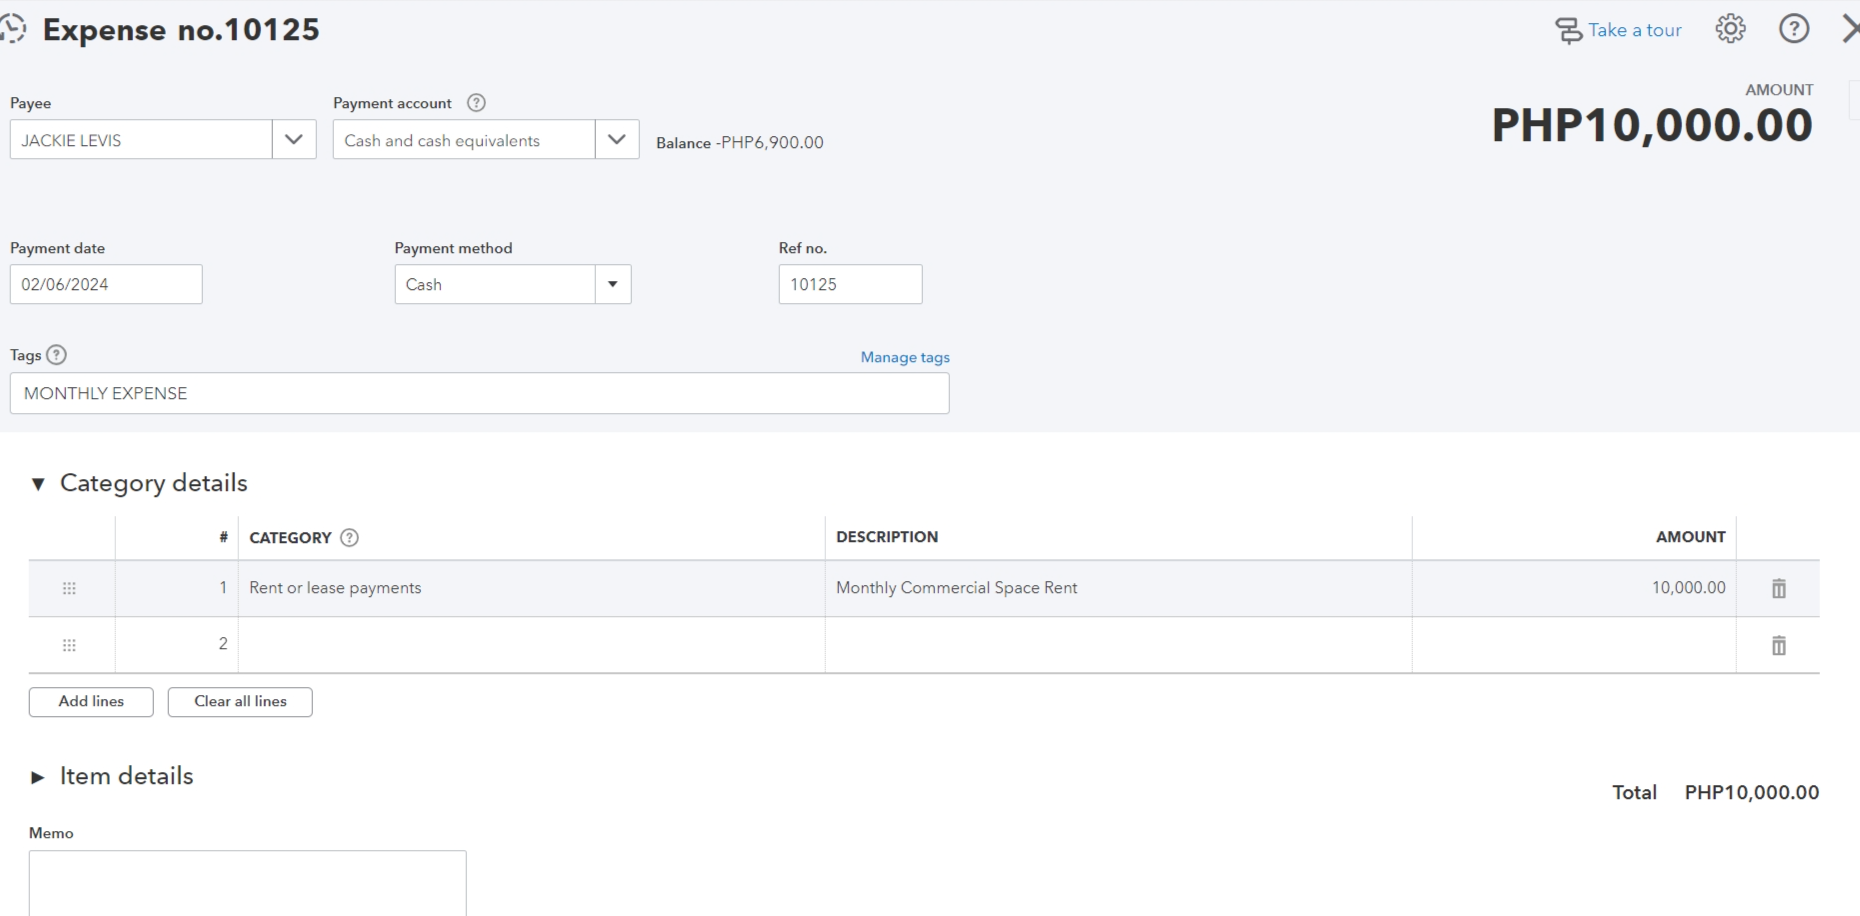This screenshot has height=916, width=1860.
Task: Grab drag handle of line 1
Action: [x=69, y=589]
